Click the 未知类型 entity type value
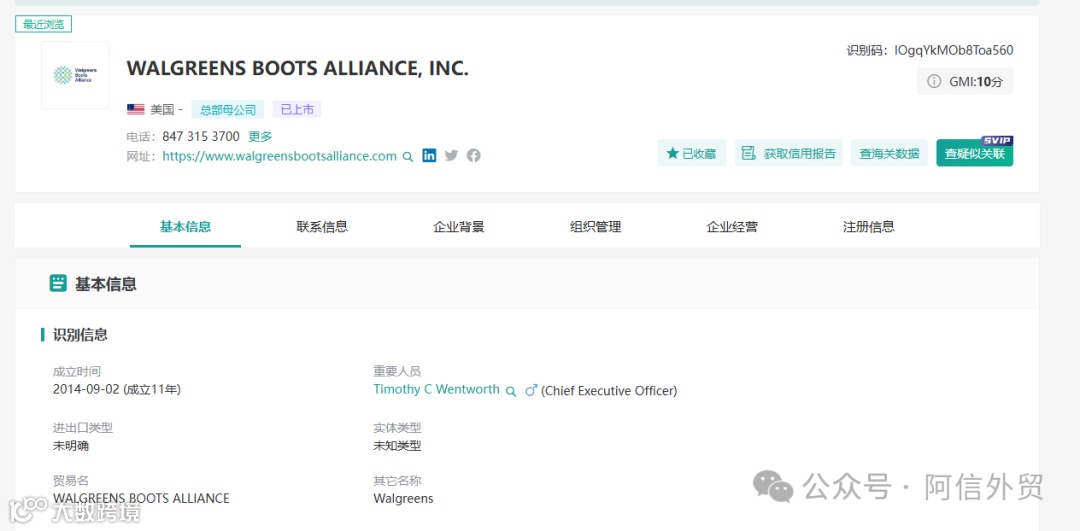The width and height of the screenshot is (1080, 531). click(397, 446)
